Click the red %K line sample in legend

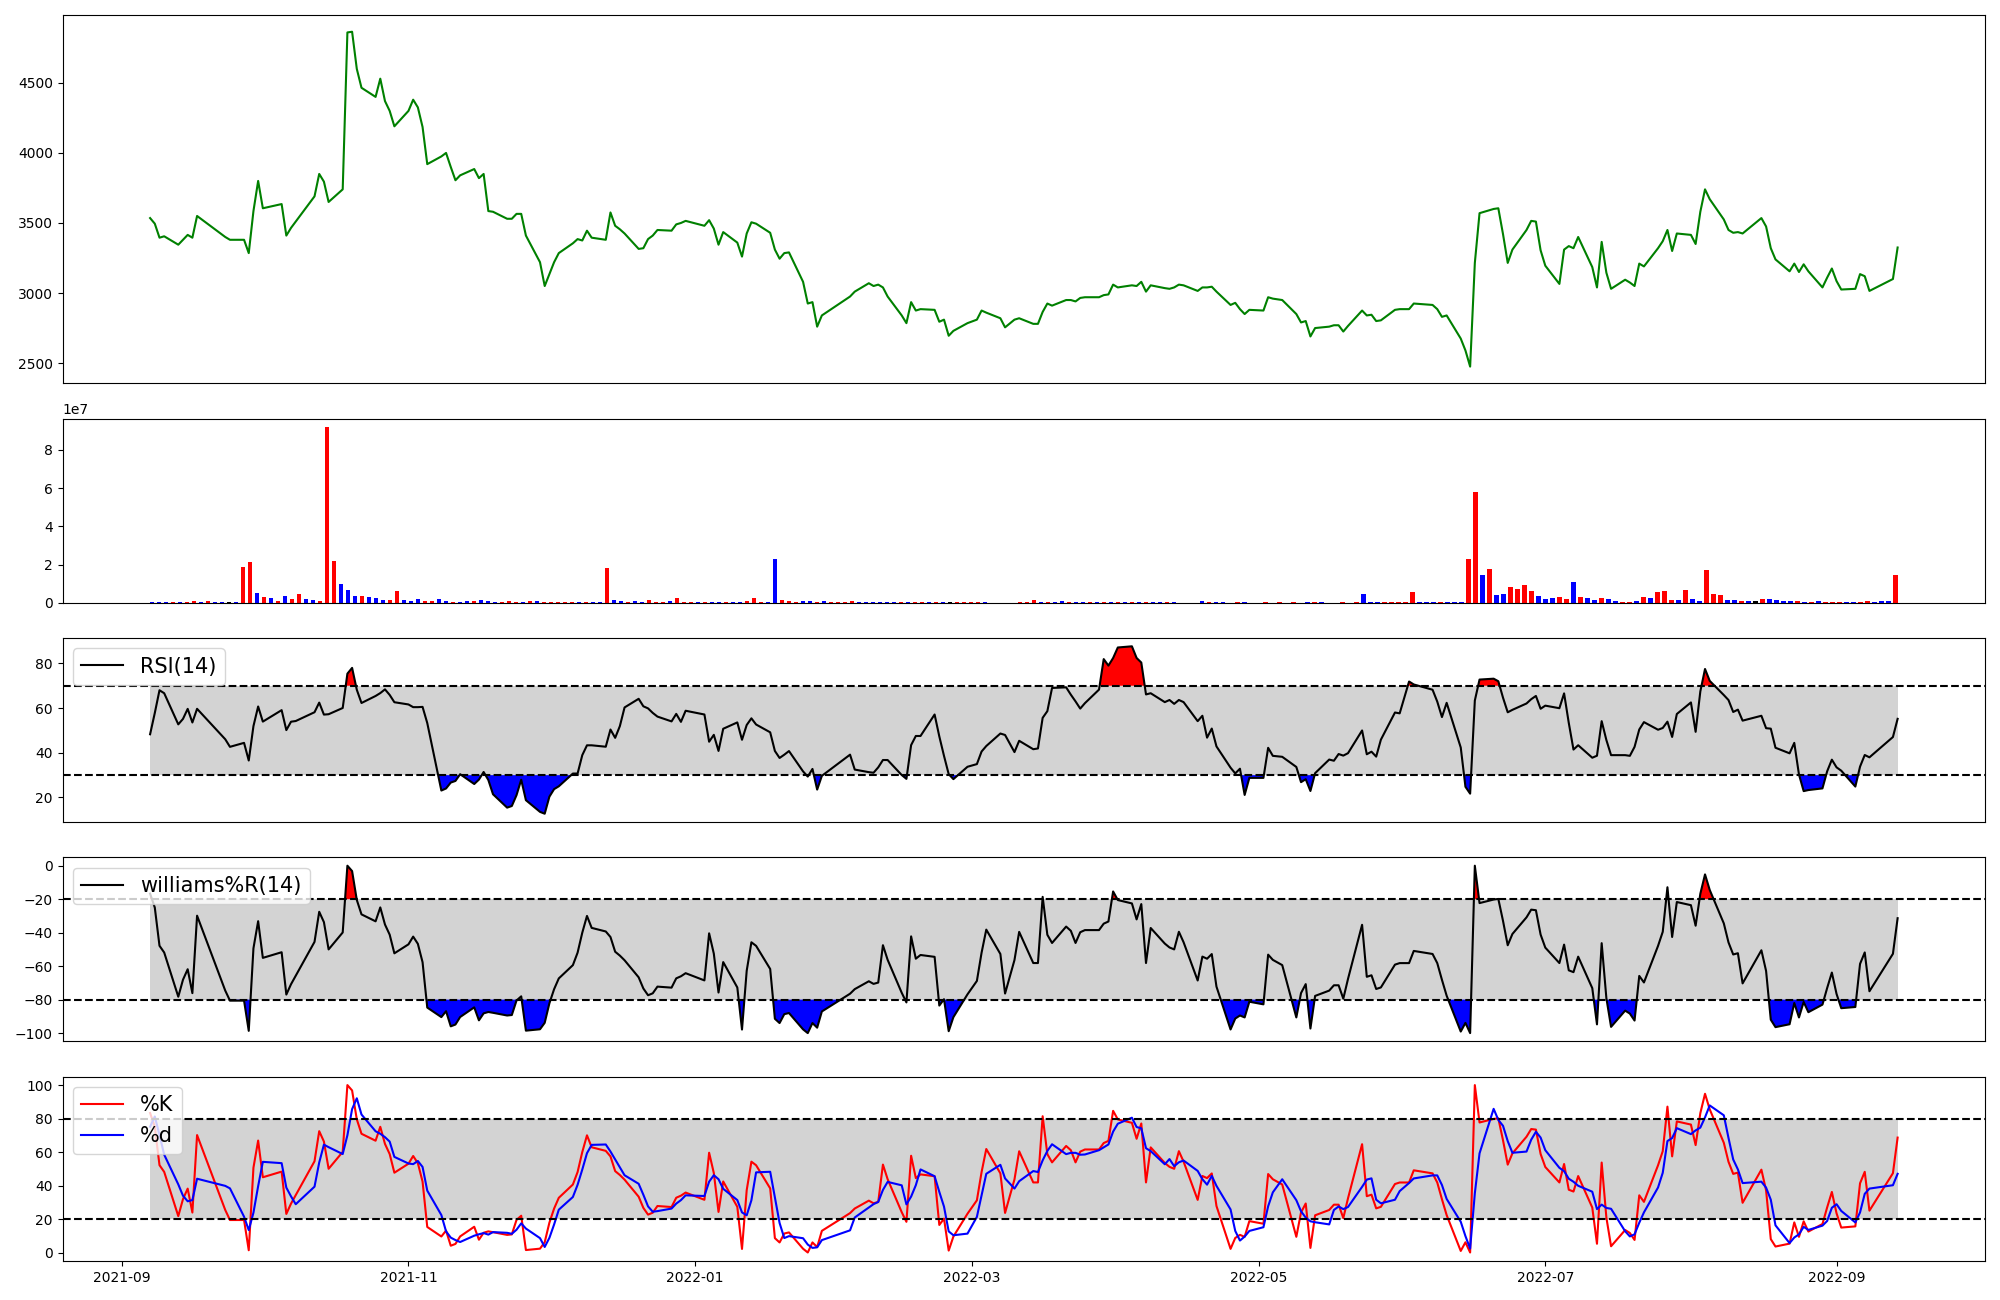point(102,1104)
